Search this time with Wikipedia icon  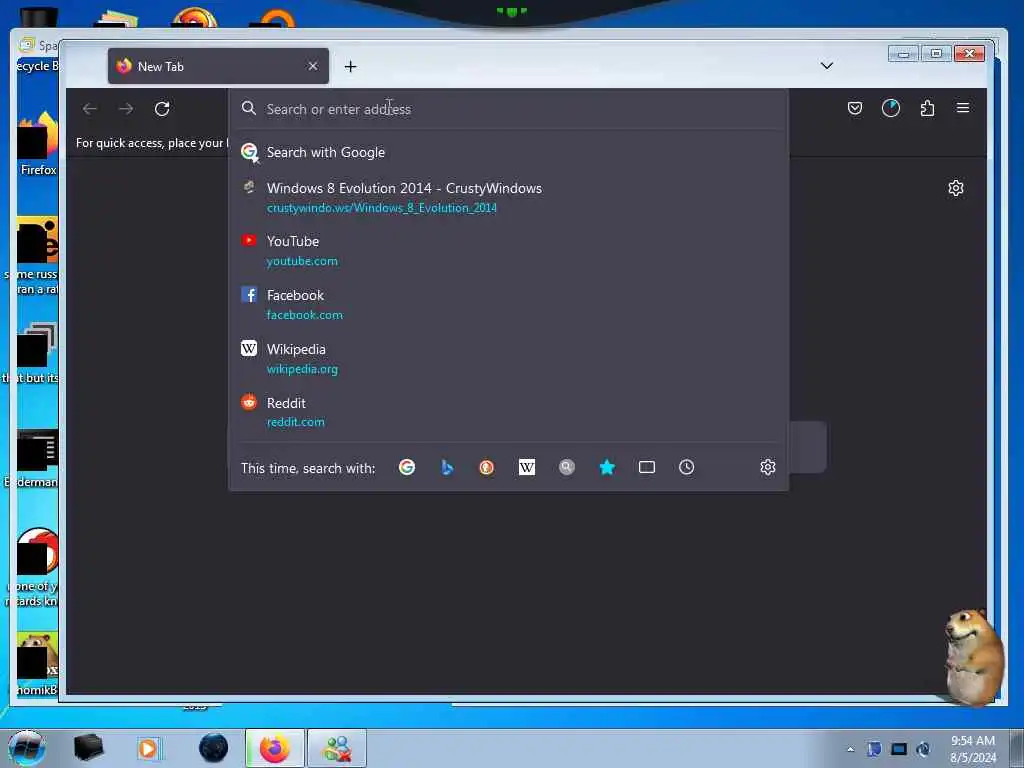[526, 467]
